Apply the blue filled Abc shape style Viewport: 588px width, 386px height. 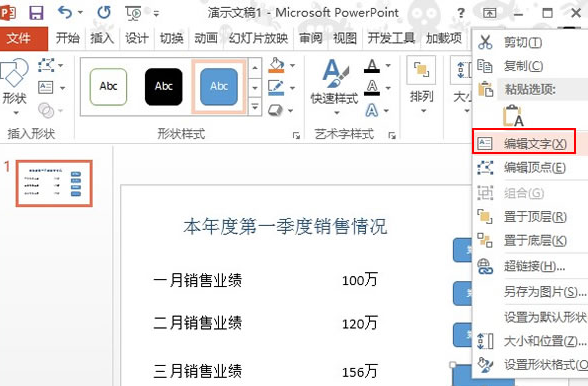tap(219, 87)
